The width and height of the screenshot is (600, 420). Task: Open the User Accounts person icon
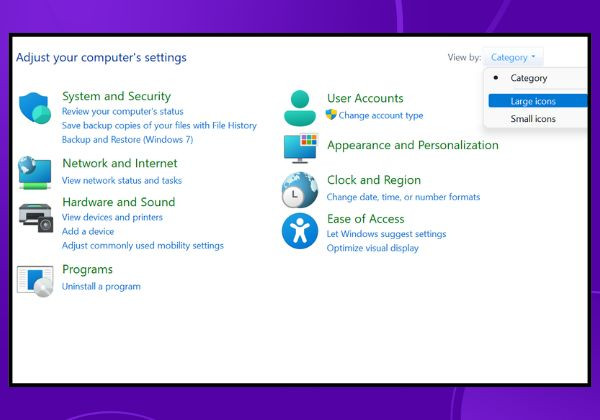tap(300, 108)
